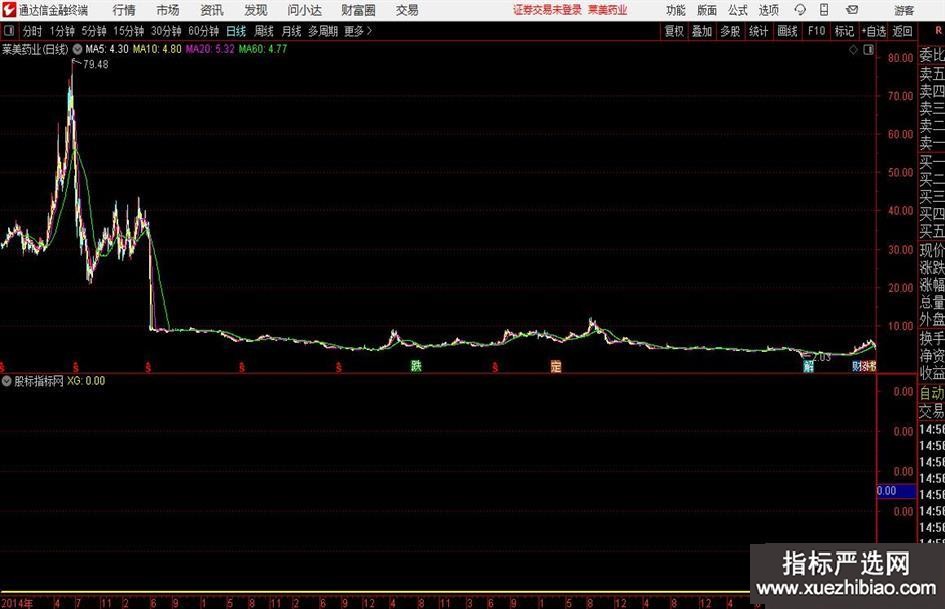Click the MA10: 4.80 indicator label

pyautogui.click(x=157, y=49)
